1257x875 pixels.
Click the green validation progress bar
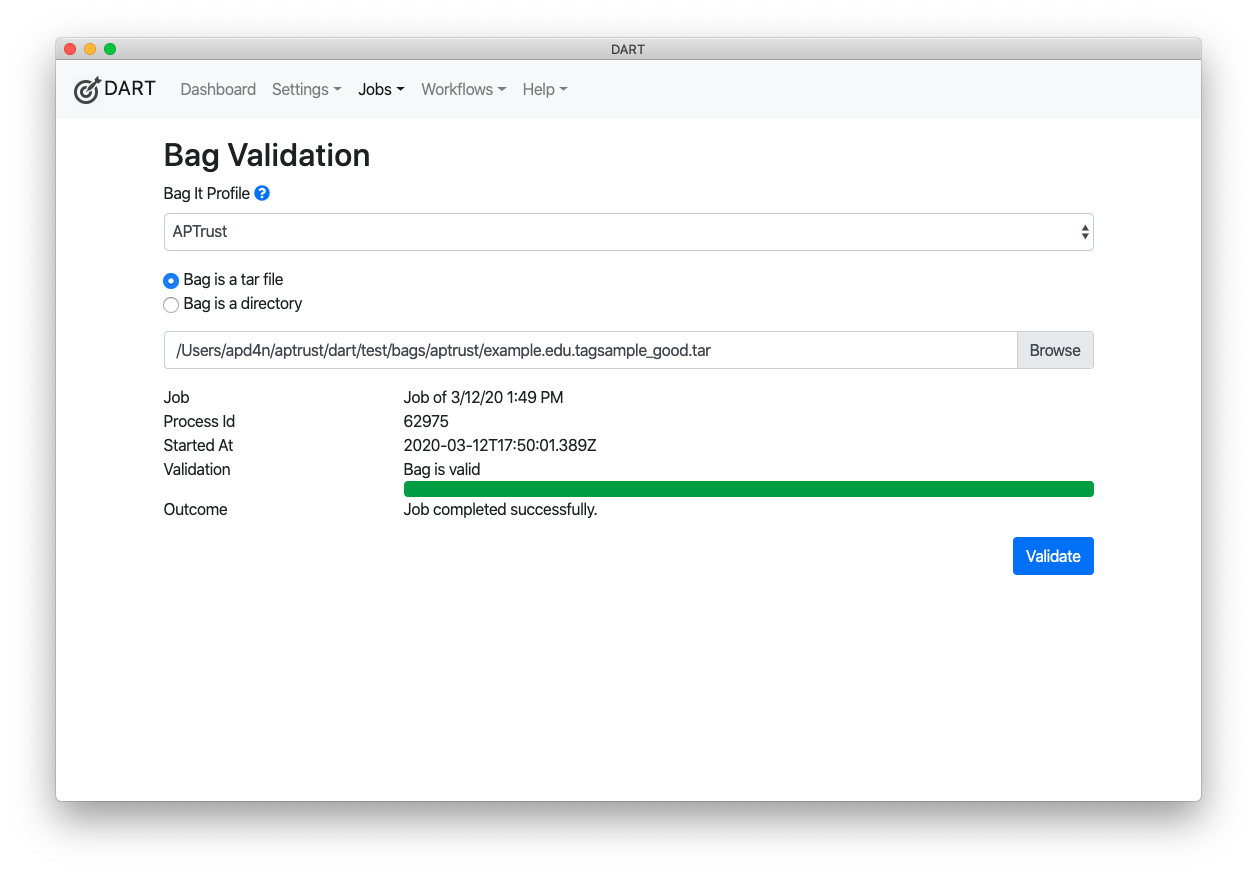748,488
